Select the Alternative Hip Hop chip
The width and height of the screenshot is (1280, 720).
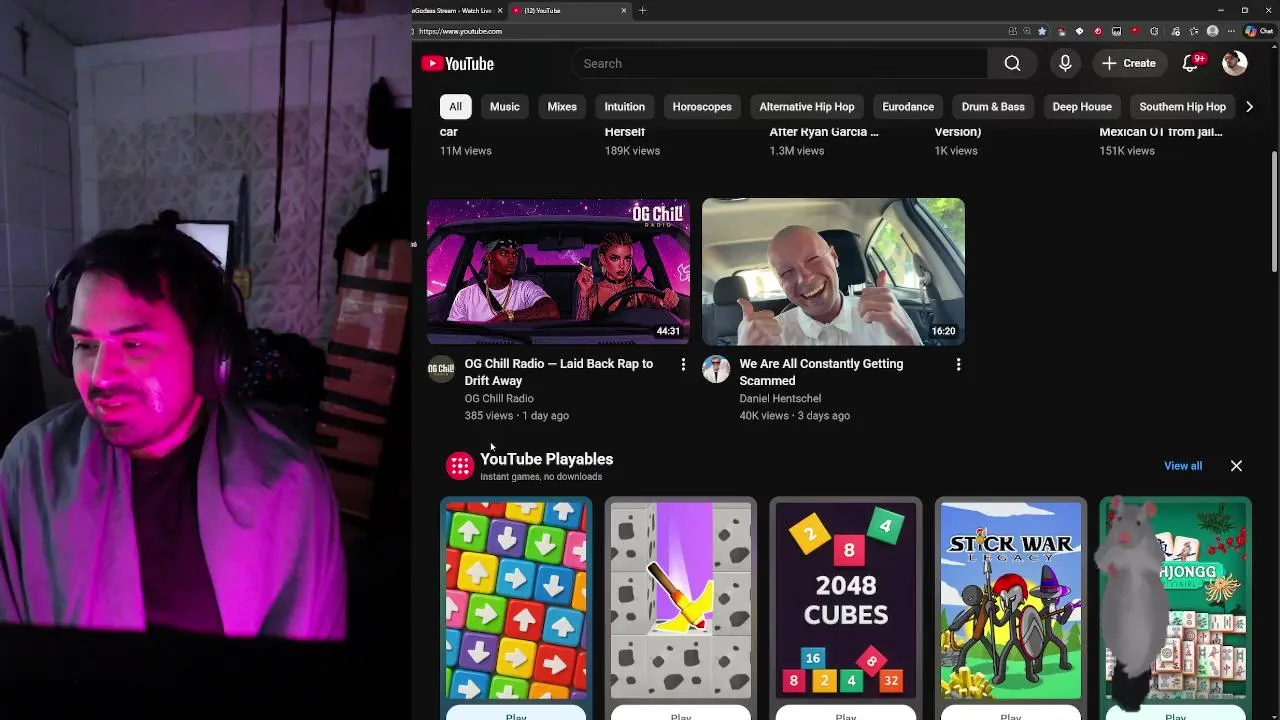807,107
